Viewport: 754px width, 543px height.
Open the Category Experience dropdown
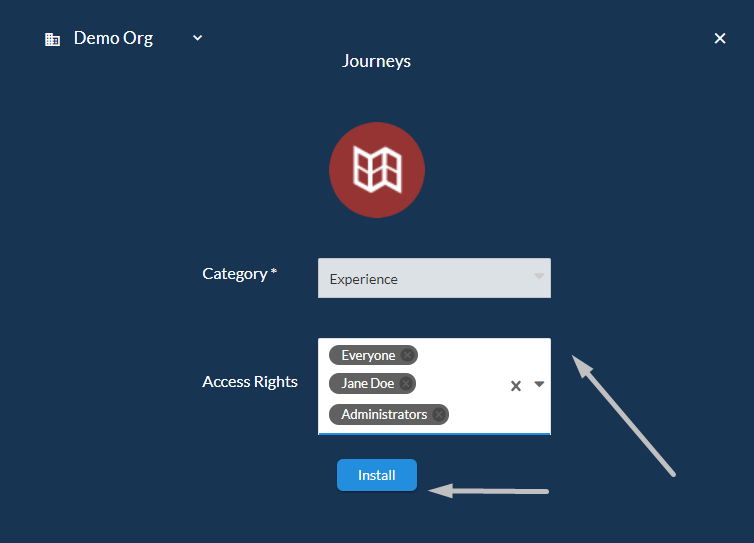pyautogui.click(x=434, y=278)
